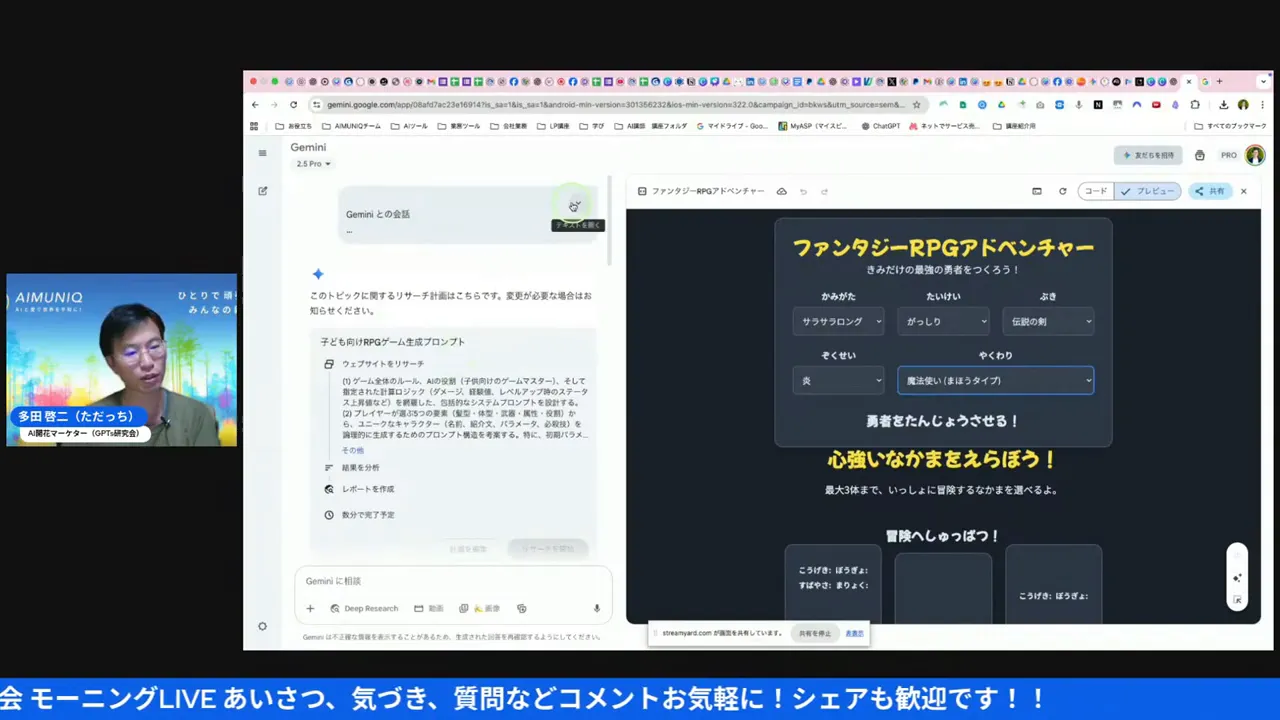The width and height of the screenshot is (1280, 720).
Task: Close the canvas panel with X
Action: [x=1244, y=191]
